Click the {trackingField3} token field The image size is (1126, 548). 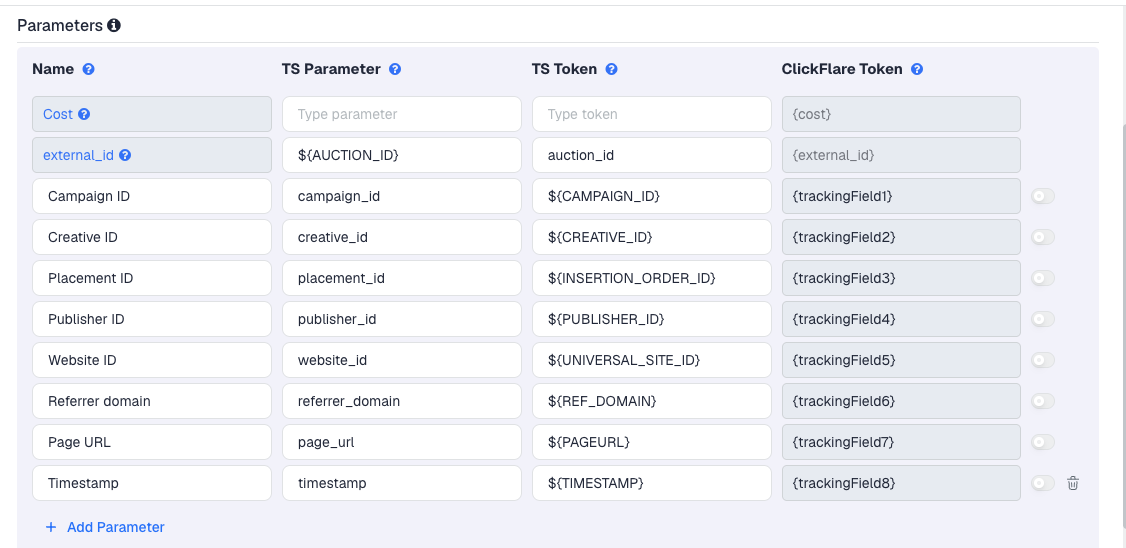point(901,278)
